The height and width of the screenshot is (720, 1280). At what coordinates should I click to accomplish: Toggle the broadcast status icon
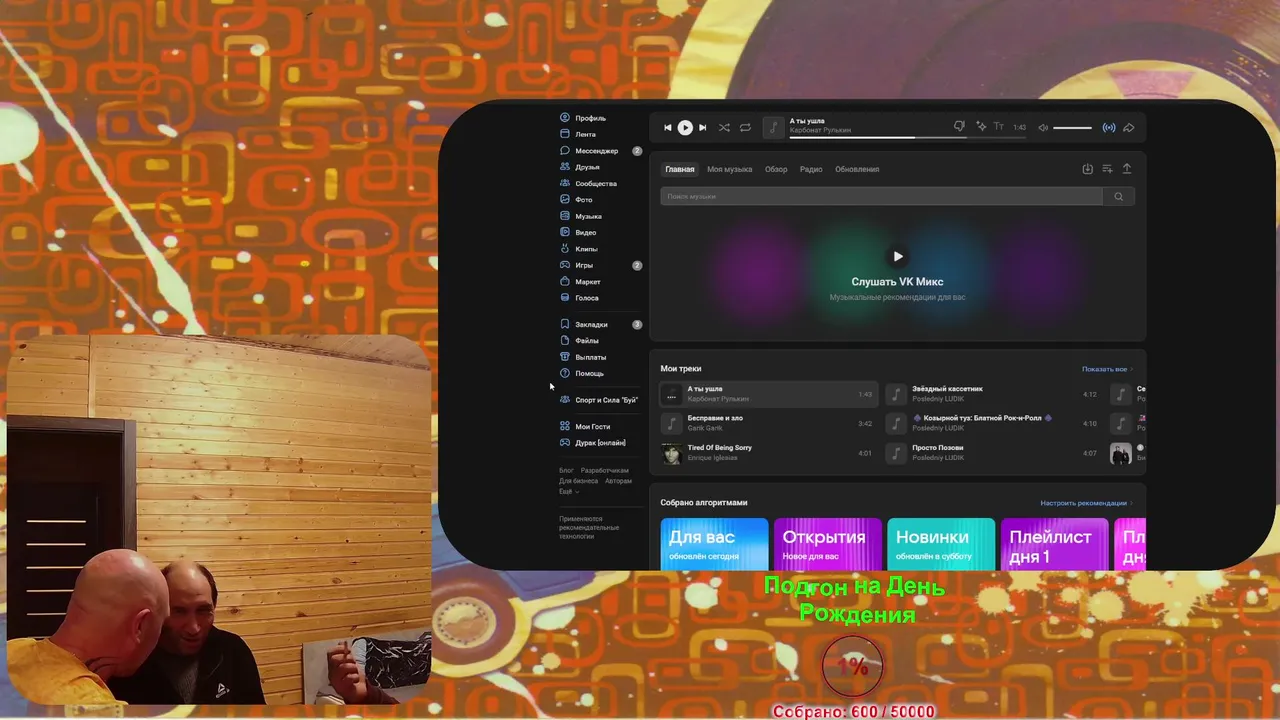(x=1109, y=128)
